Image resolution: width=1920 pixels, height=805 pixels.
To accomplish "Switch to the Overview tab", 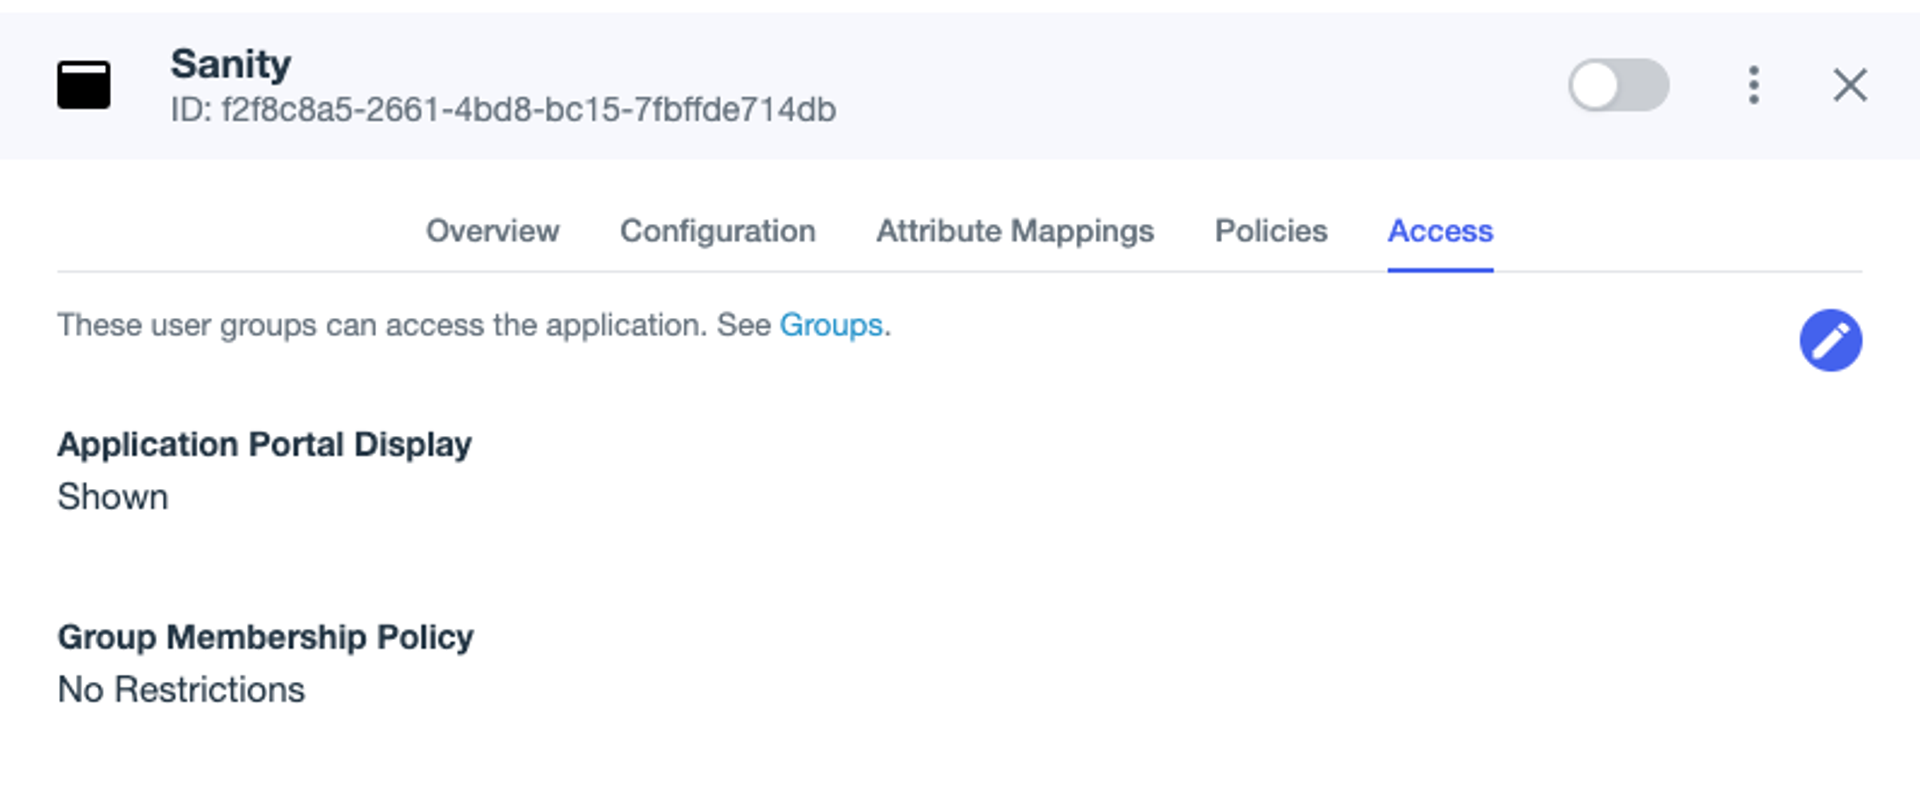I will (492, 231).
